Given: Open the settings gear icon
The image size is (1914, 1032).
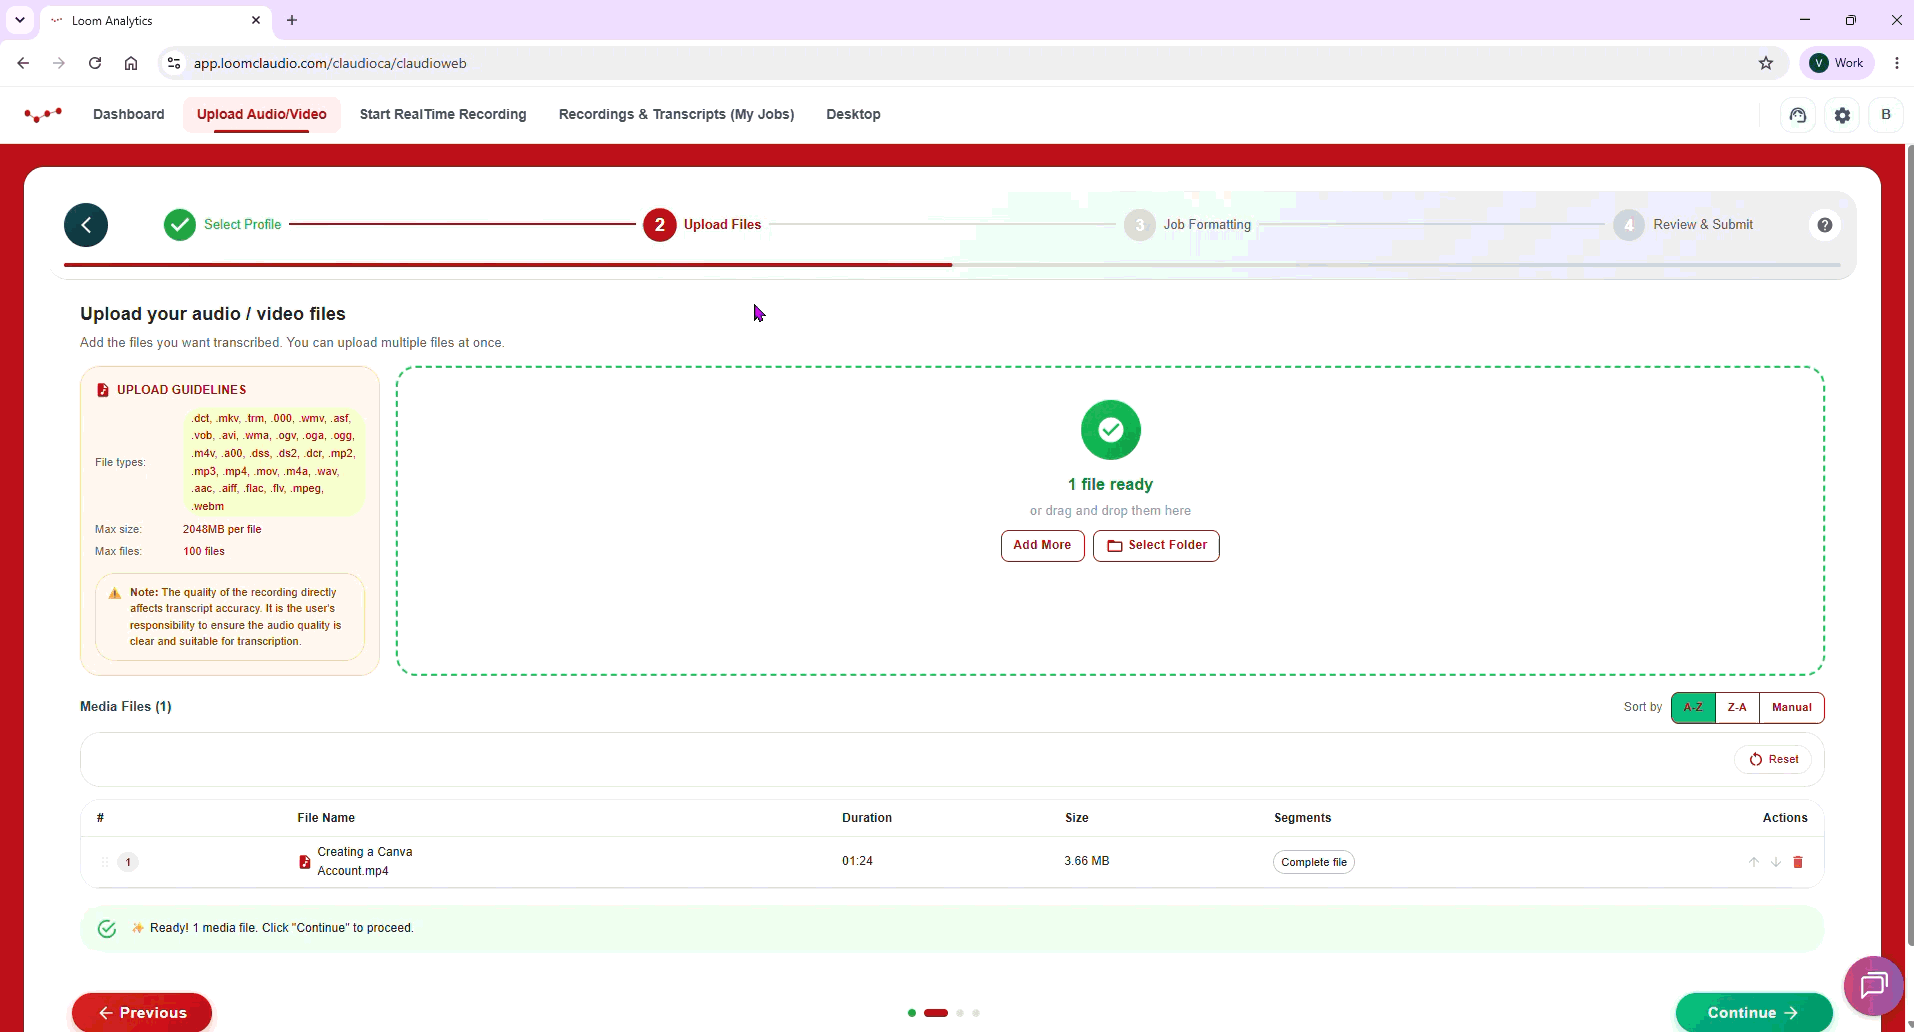Looking at the screenshot, I should pyautogui.click(x=1842, y=115).
